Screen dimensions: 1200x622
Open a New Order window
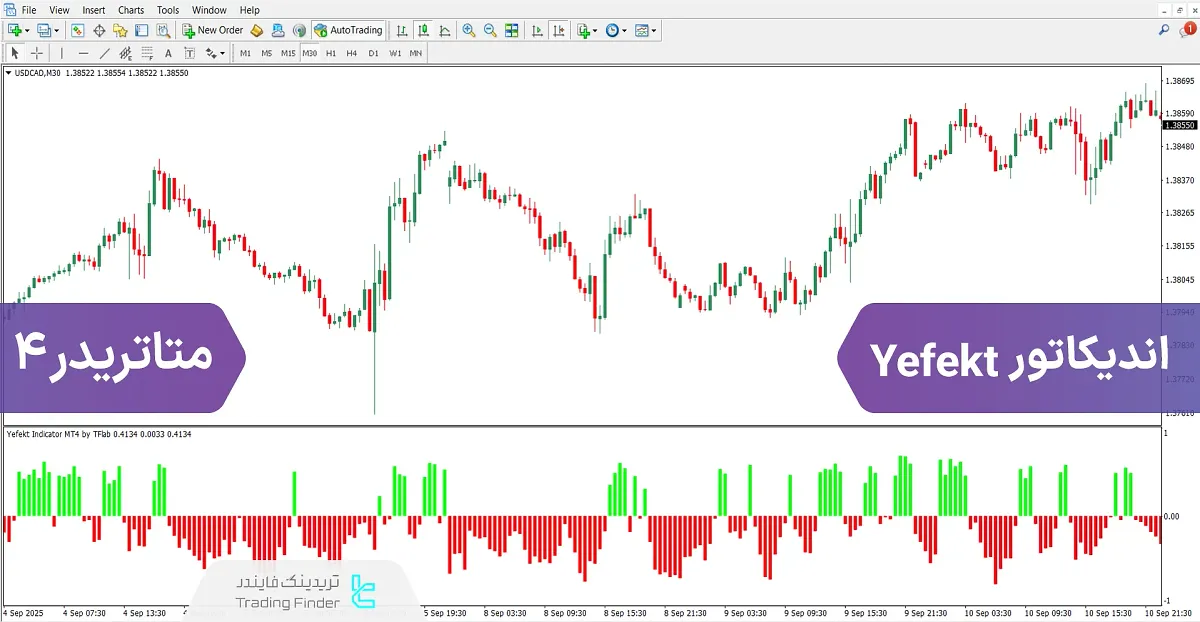click(213, 30)
